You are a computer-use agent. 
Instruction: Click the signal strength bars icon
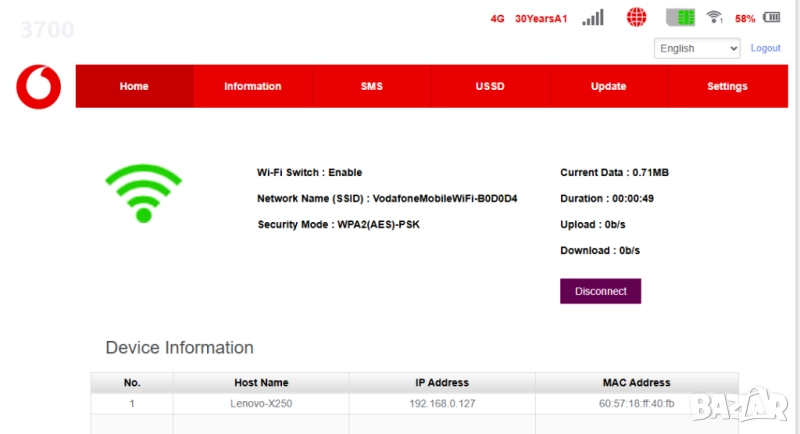pyautogui.click(x=593, y=18)
